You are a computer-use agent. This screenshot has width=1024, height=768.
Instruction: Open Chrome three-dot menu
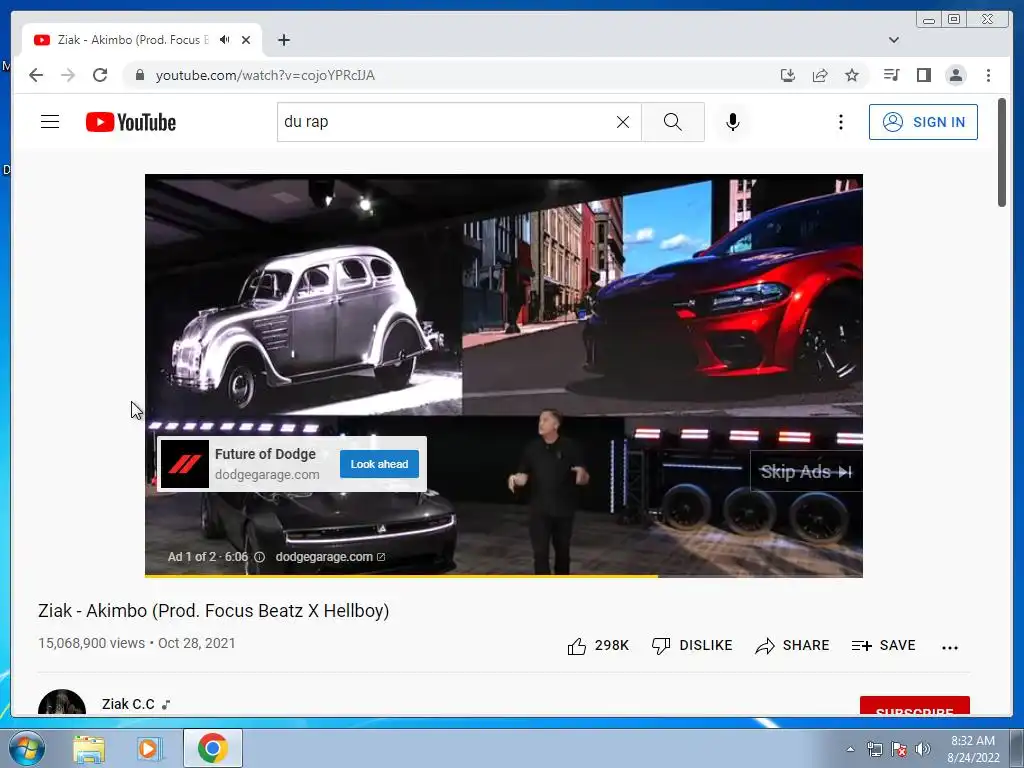tap(988, 75)
